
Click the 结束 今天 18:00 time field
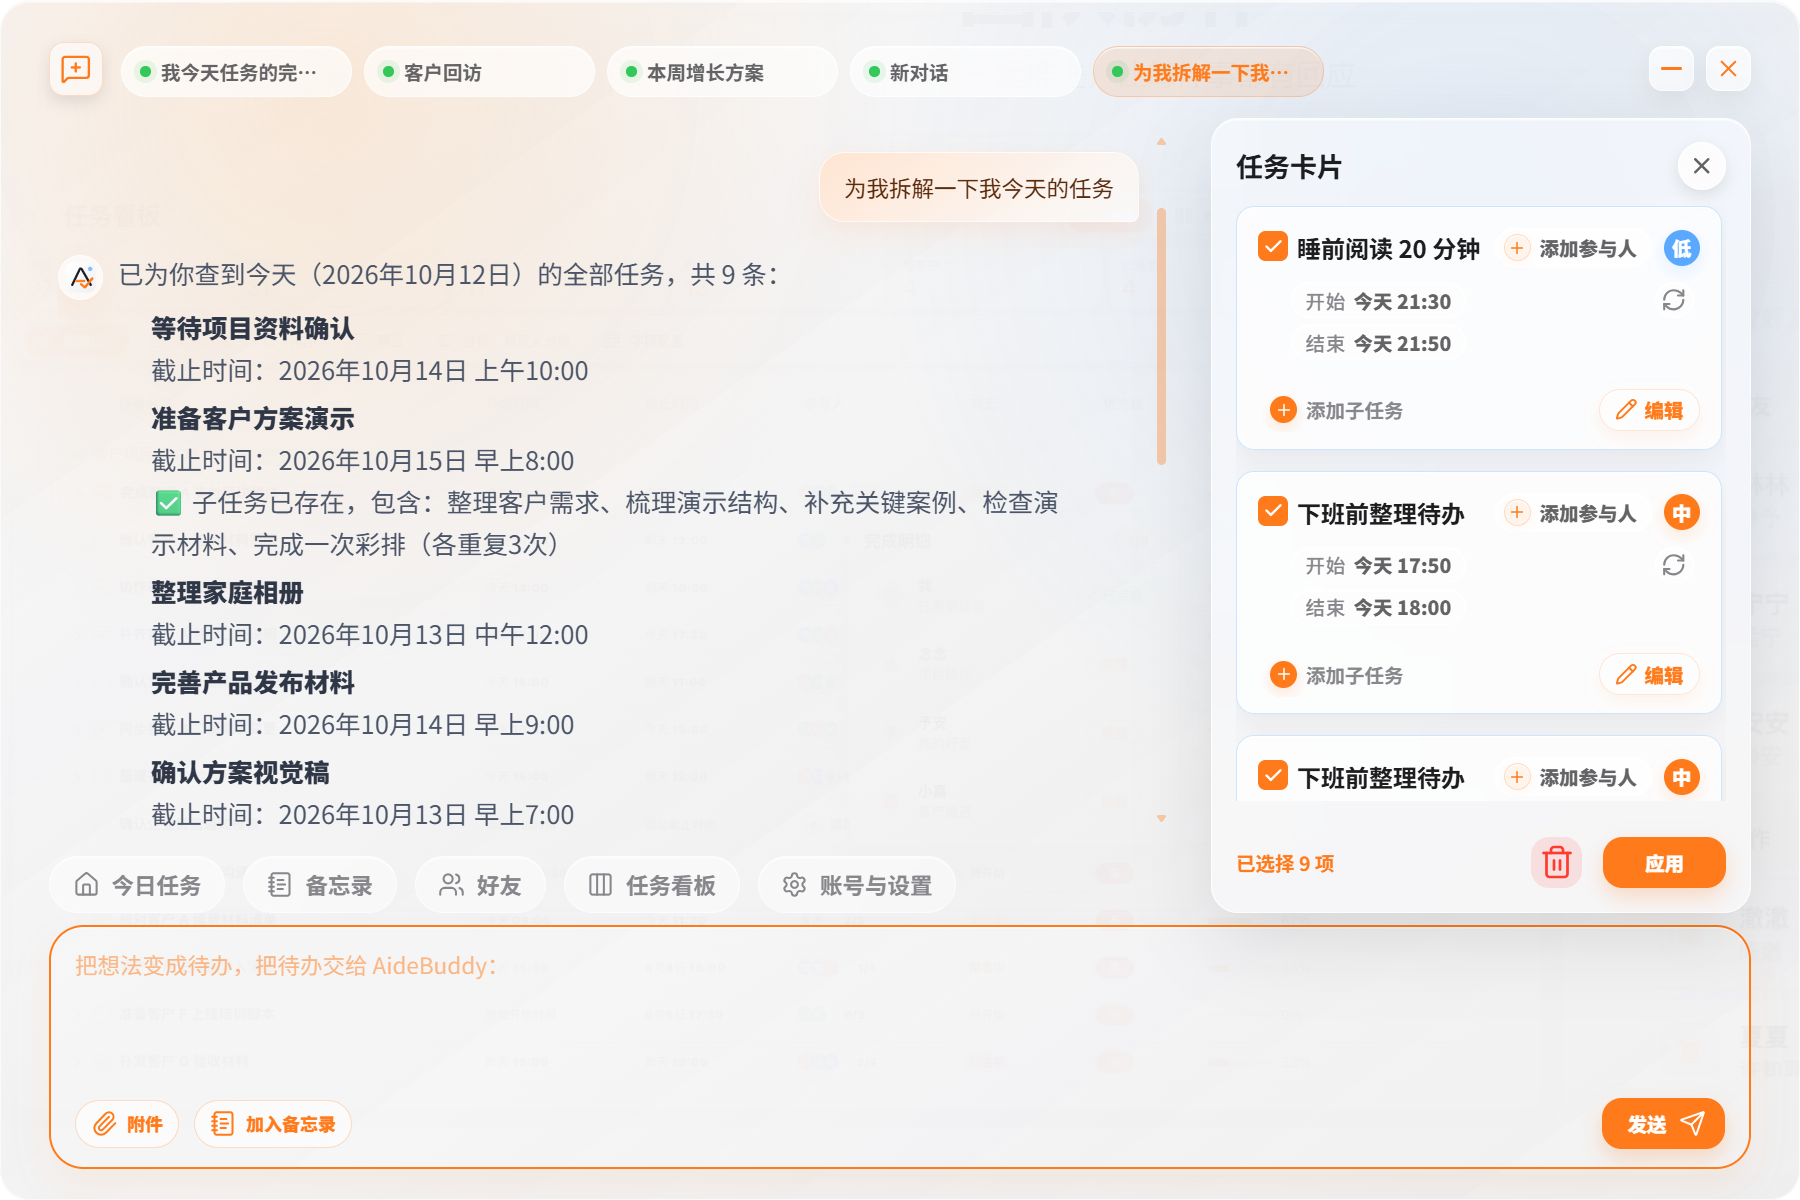(1378, 607)
